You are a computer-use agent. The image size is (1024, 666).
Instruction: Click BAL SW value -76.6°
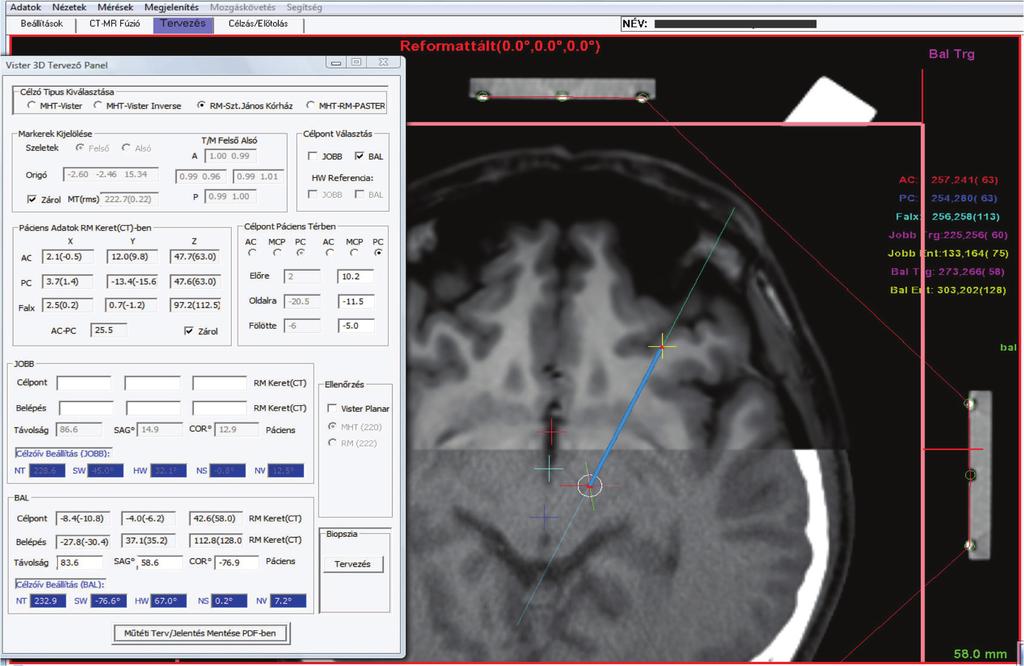pos(107,601)
